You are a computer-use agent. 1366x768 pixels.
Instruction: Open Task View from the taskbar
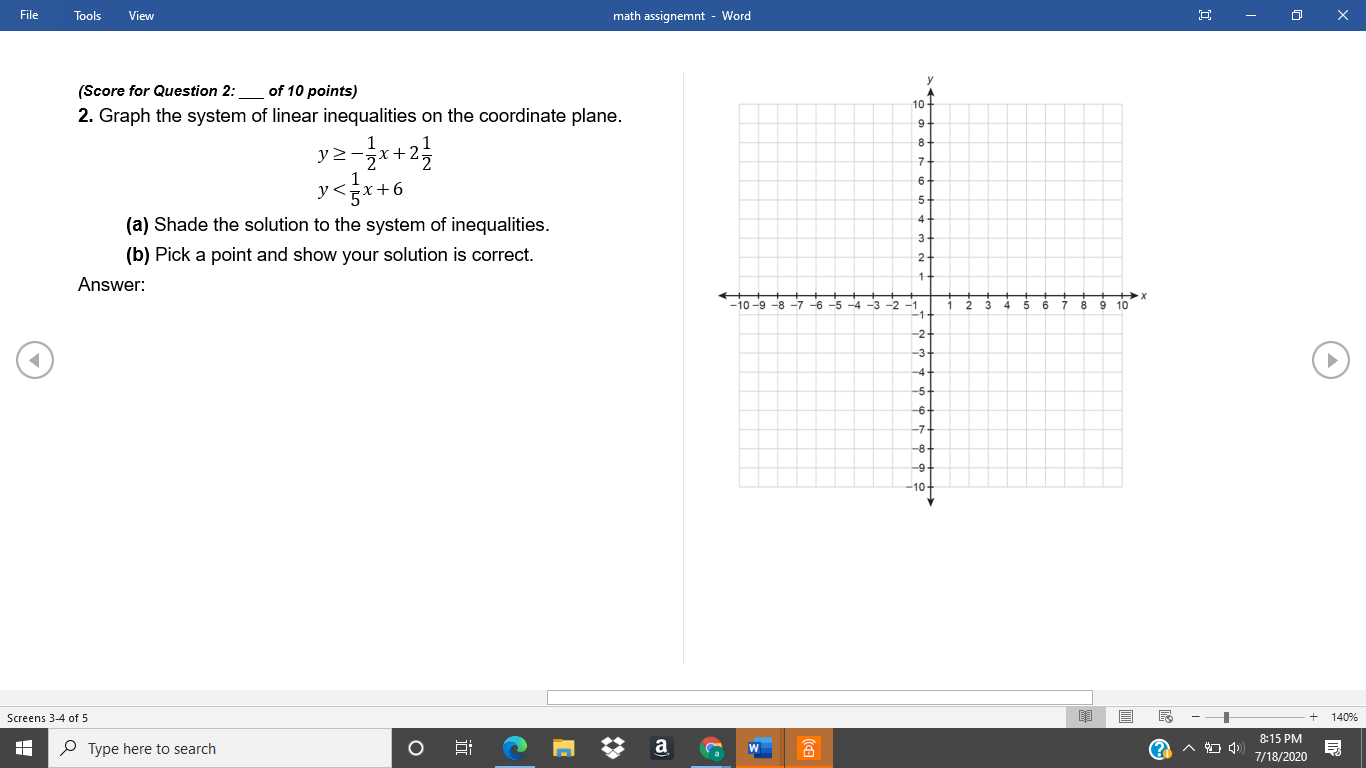pos(463,747)
